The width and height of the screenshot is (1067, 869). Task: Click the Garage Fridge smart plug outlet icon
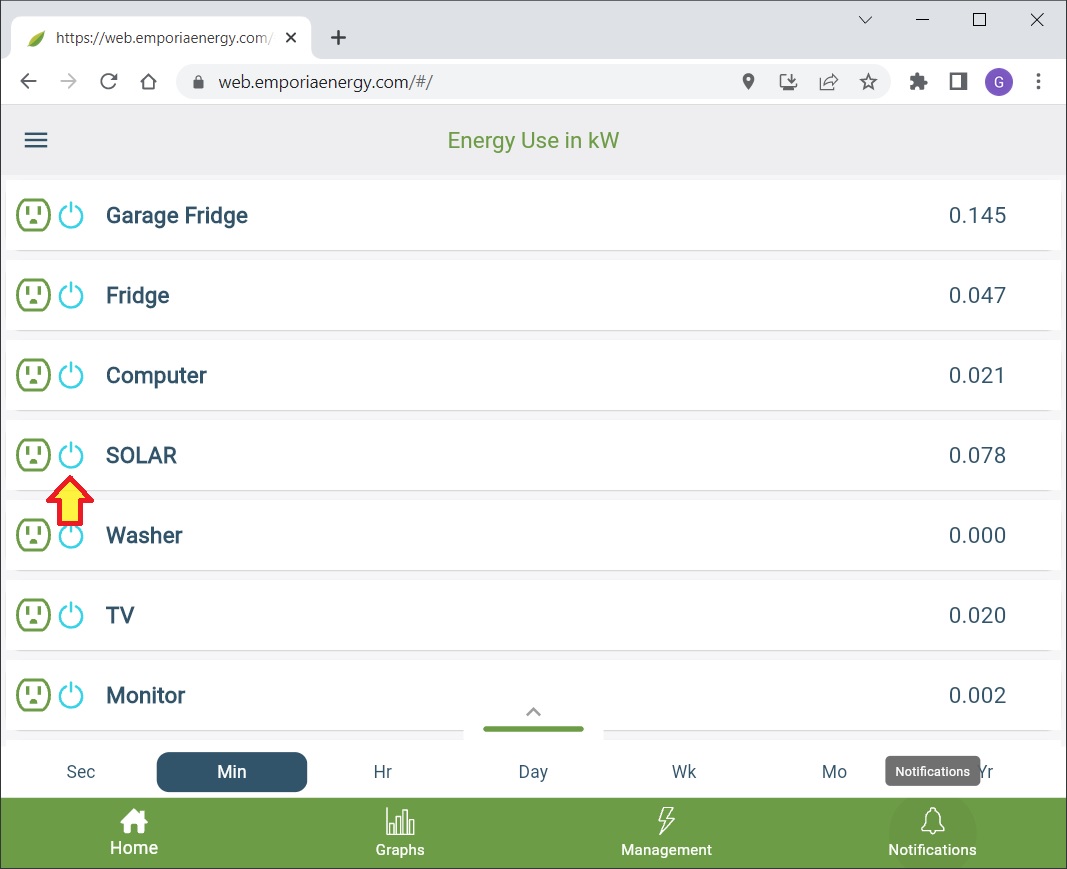[x=33, y=215]
